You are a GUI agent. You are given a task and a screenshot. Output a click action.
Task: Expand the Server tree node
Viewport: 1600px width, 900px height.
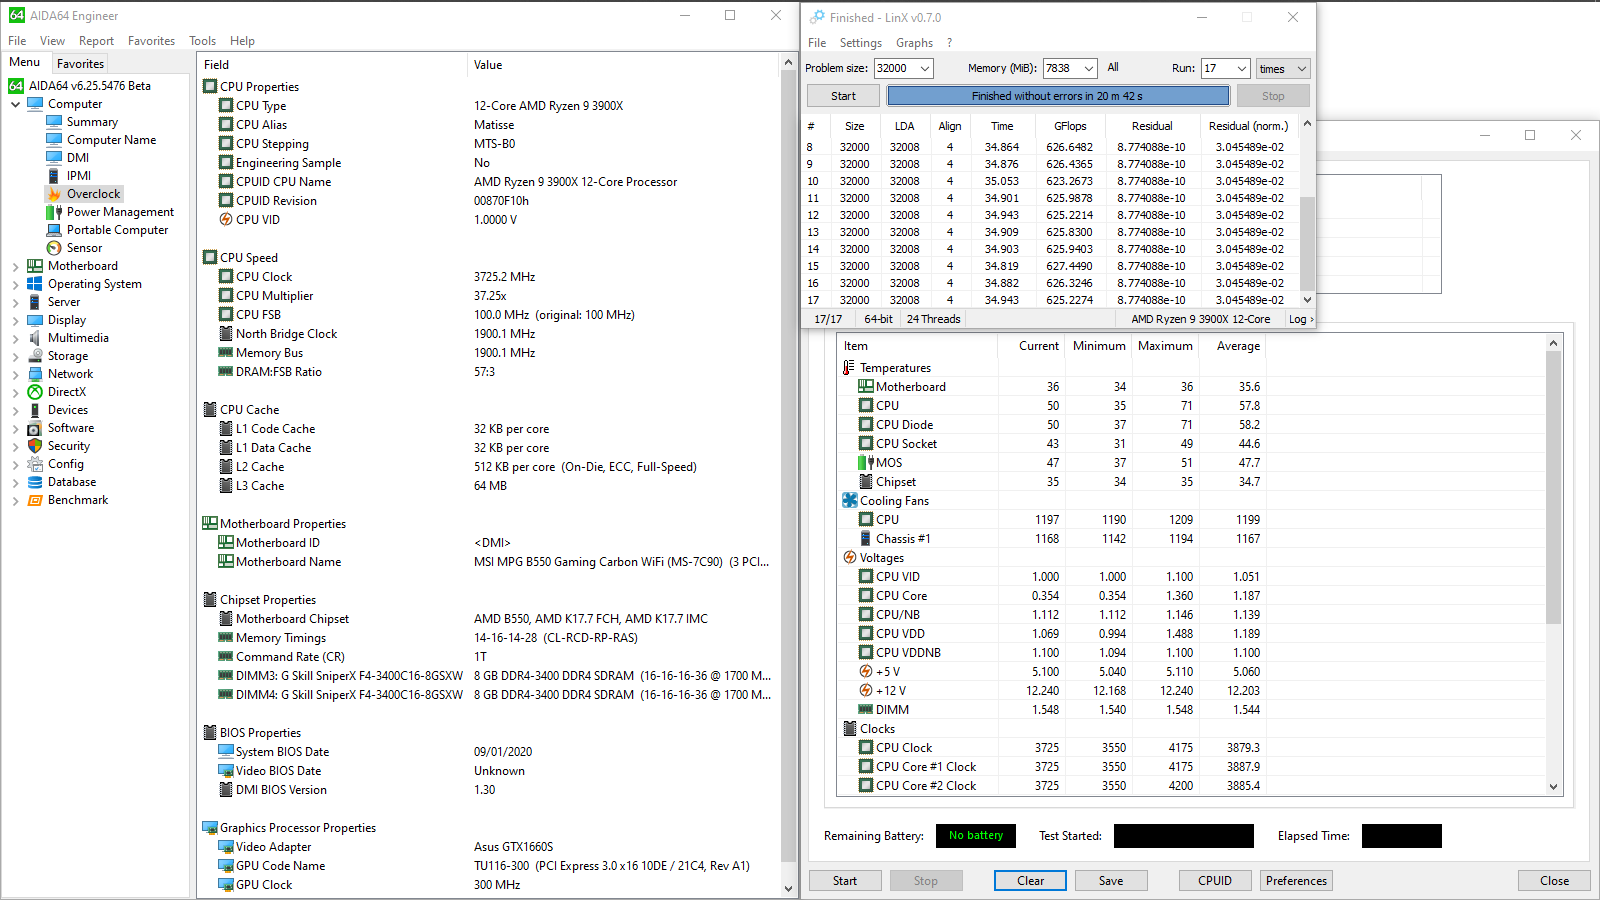pyautogui.click(x=16, y=302)
